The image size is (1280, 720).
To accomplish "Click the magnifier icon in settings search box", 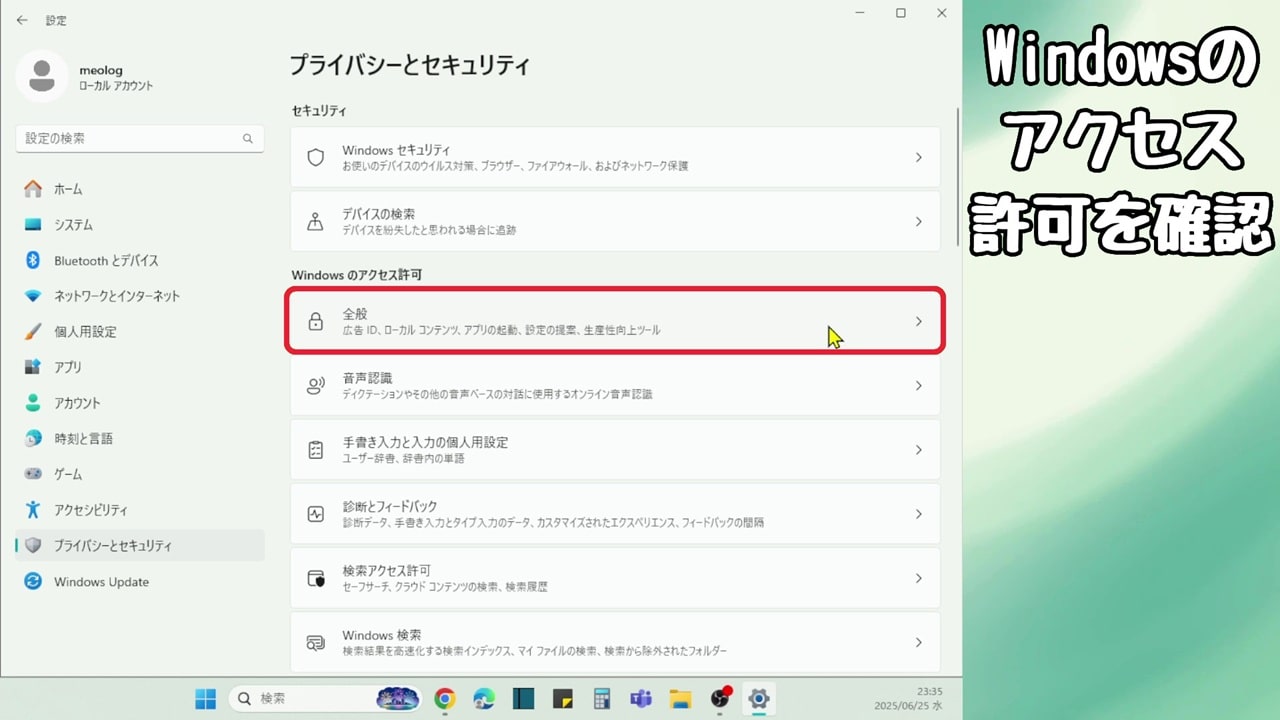I will [248, 139].
